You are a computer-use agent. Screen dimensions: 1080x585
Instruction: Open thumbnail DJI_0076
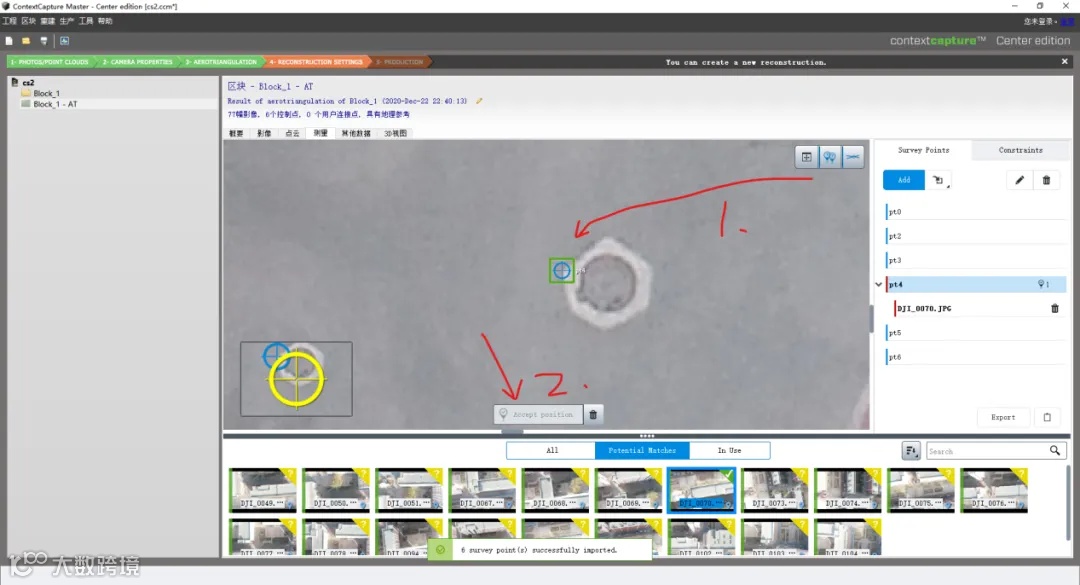tap(994, 490)
